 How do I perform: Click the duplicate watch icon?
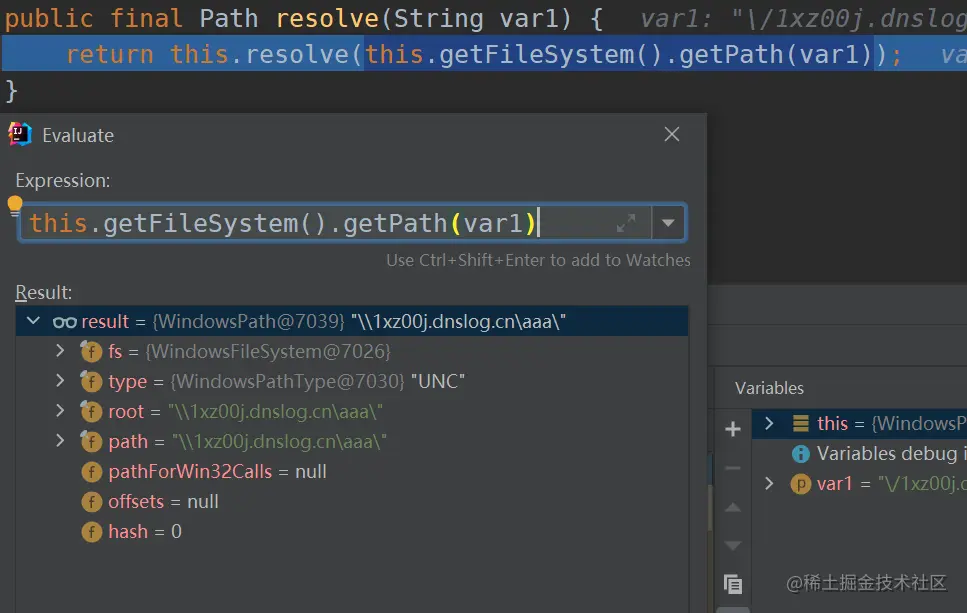[x=733, y=583]
